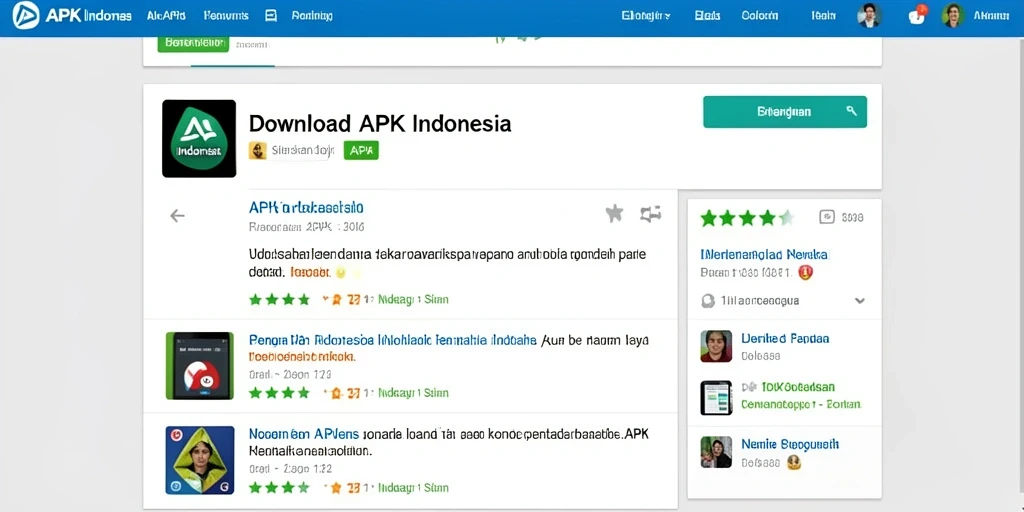Click the APK Indonesia logo icon in header

coord(25,16)
